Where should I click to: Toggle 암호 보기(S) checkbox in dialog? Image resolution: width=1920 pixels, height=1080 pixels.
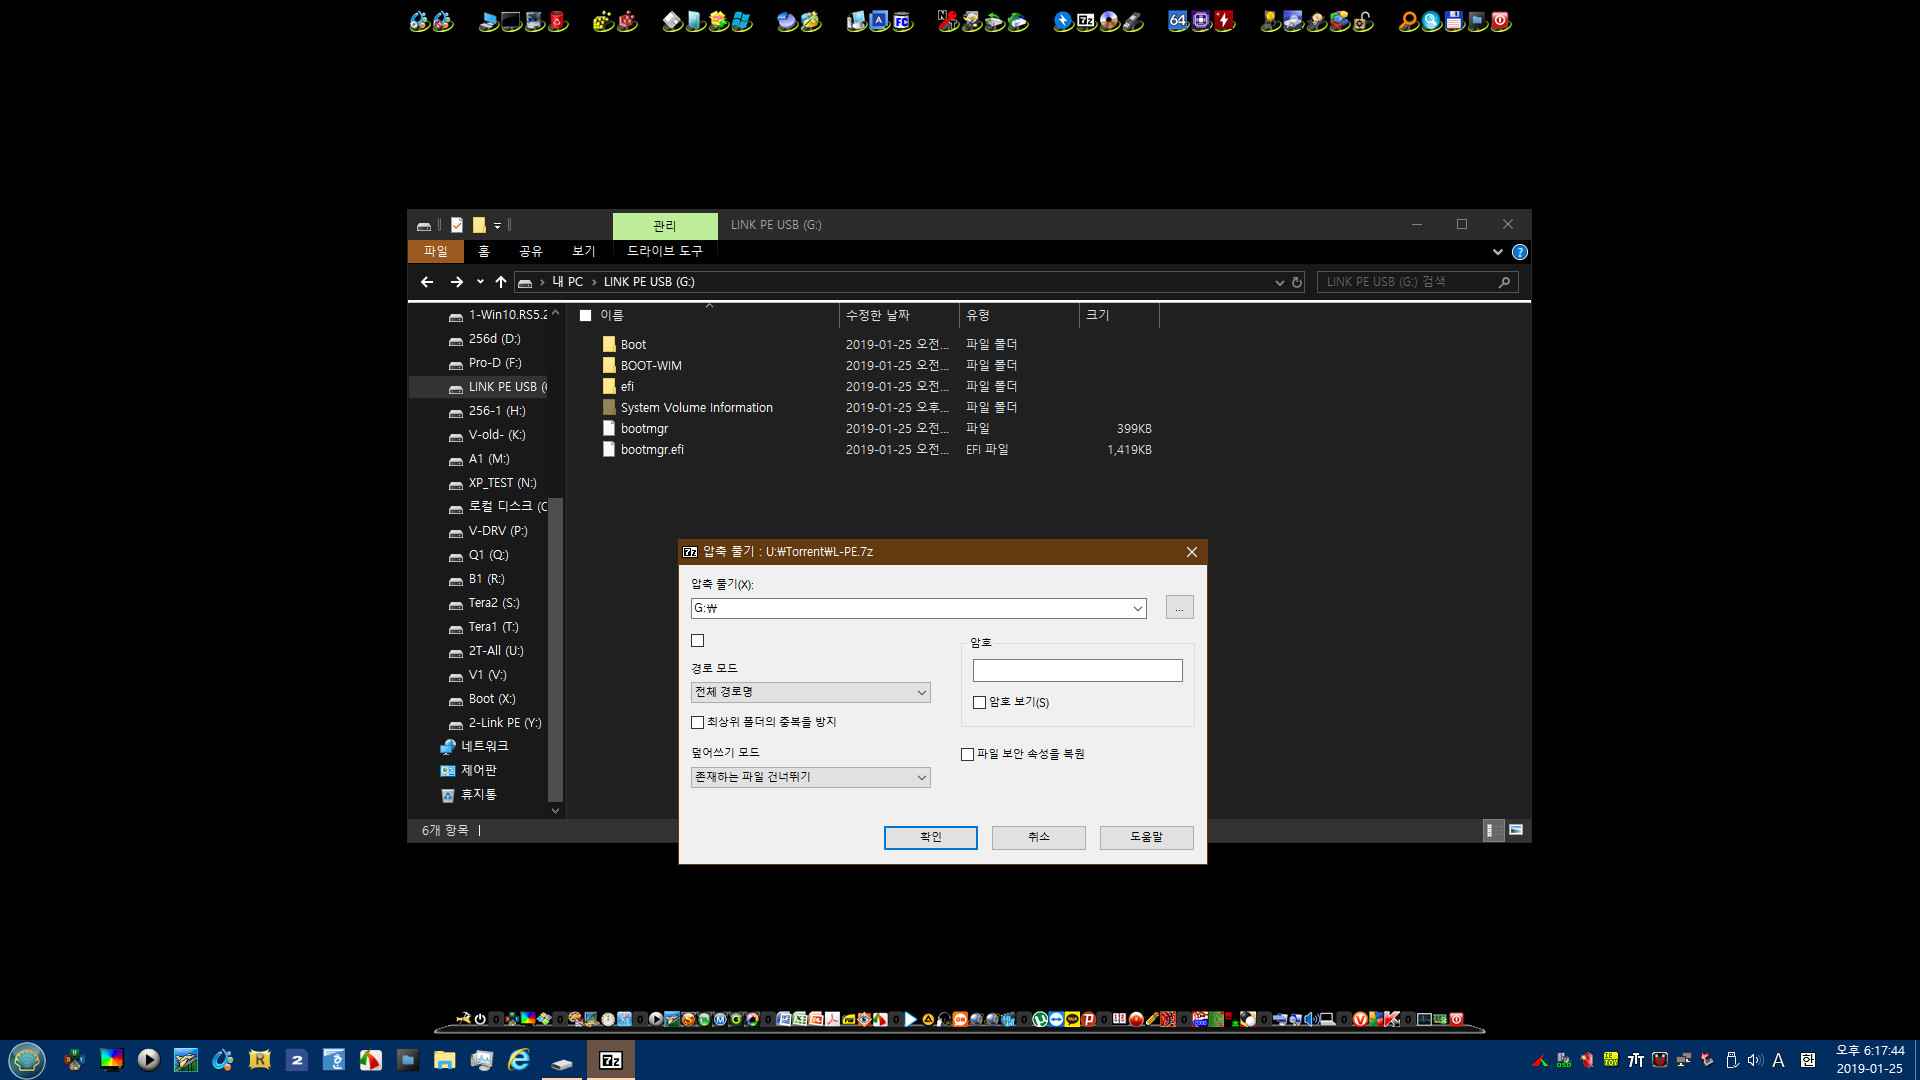pyautogui.click(x=980, y=702)
